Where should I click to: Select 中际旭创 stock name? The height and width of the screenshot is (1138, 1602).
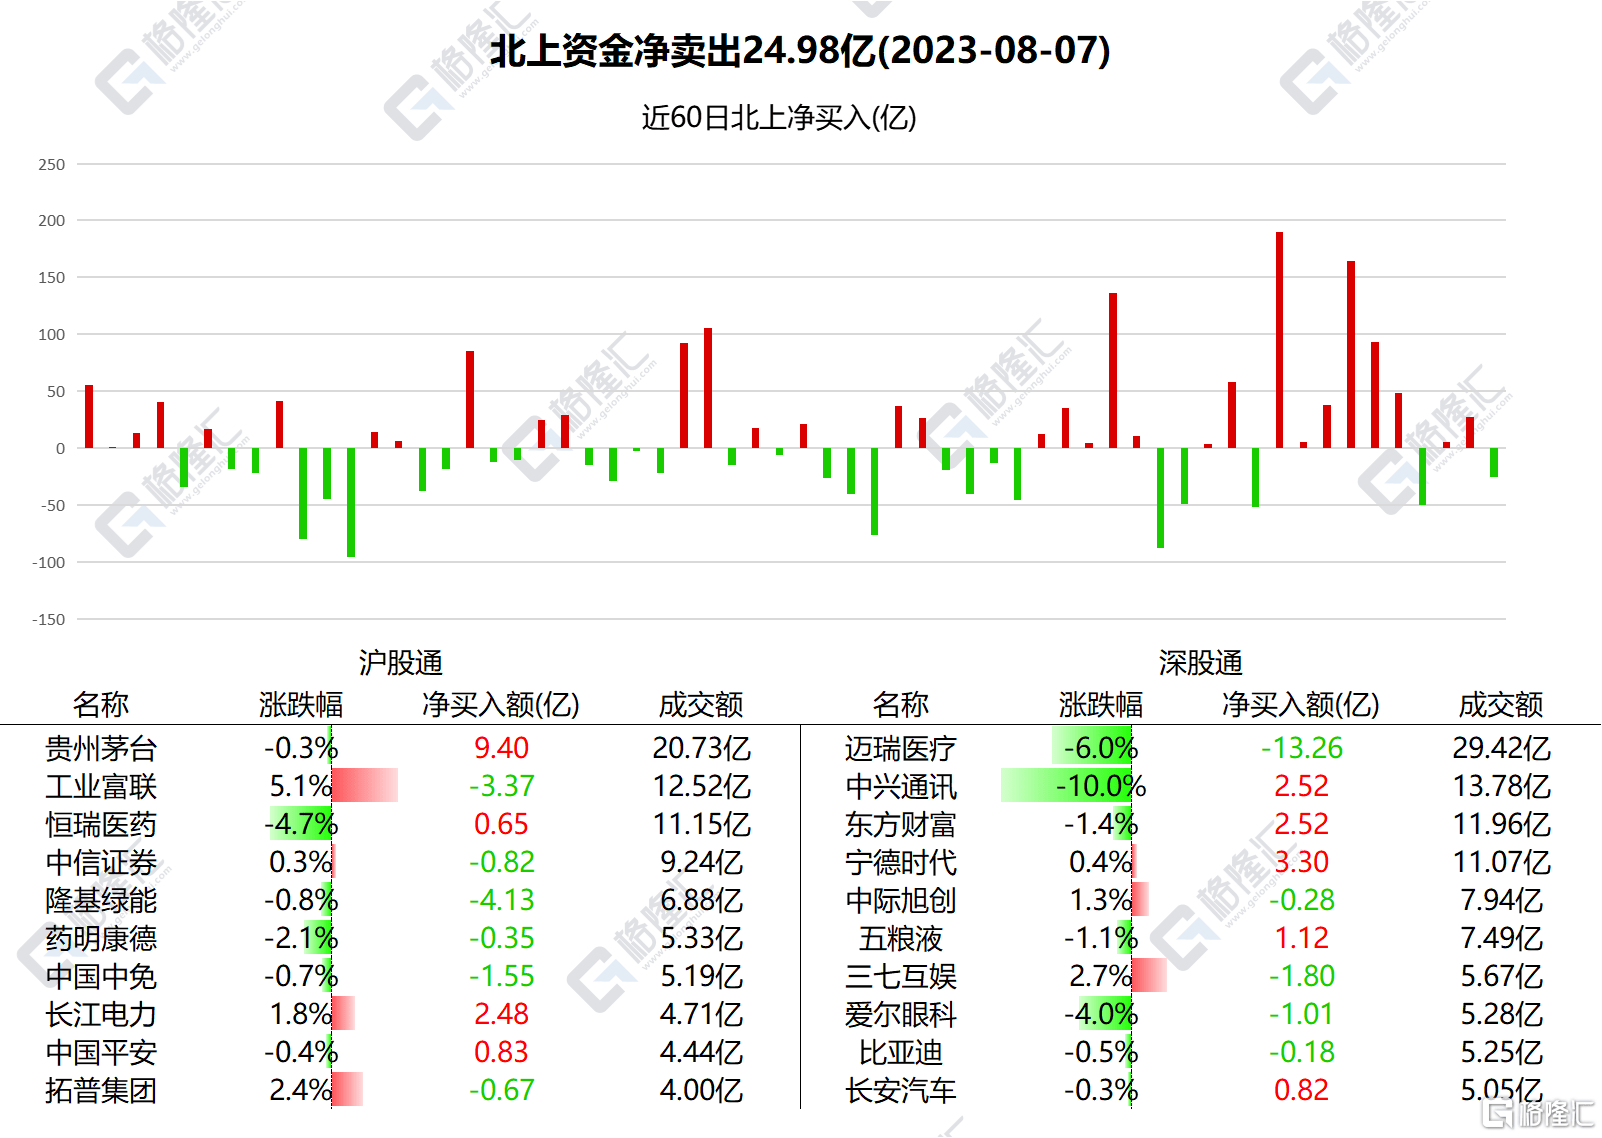[x=901, y=900]
